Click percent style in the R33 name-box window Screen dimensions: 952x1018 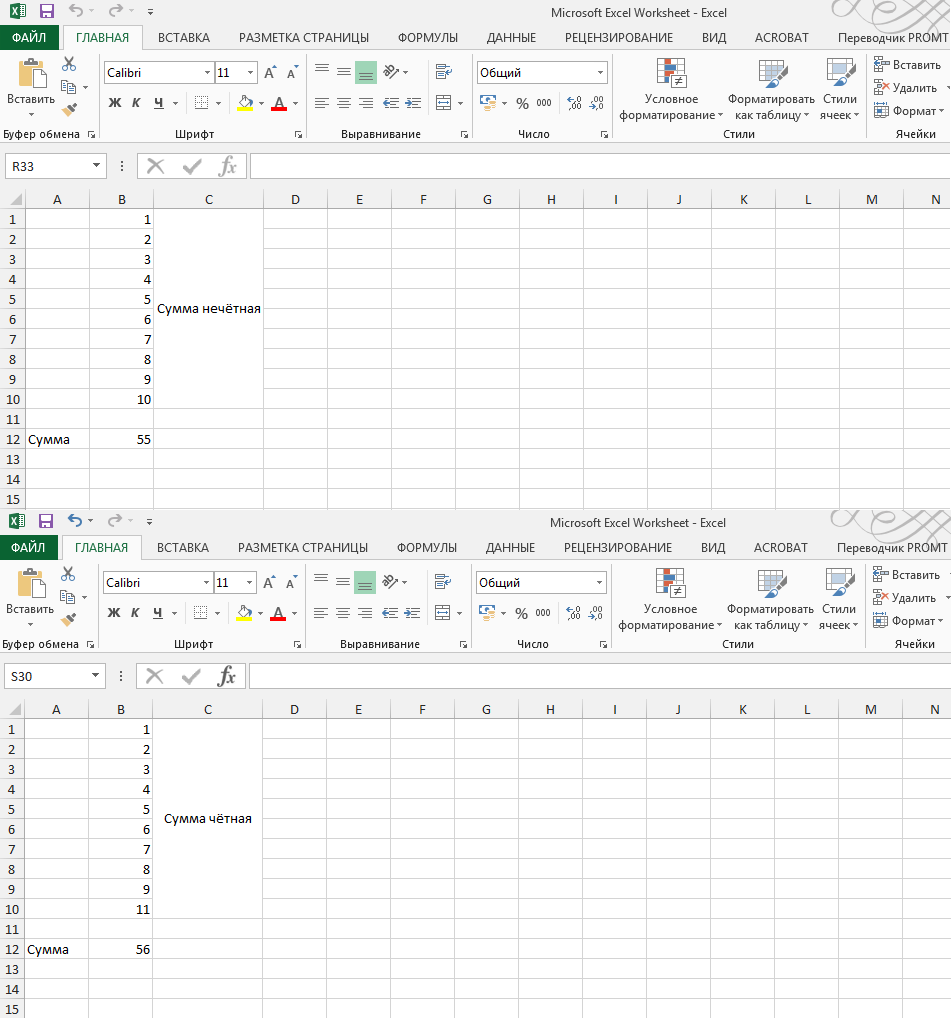(x=522, y=103)
